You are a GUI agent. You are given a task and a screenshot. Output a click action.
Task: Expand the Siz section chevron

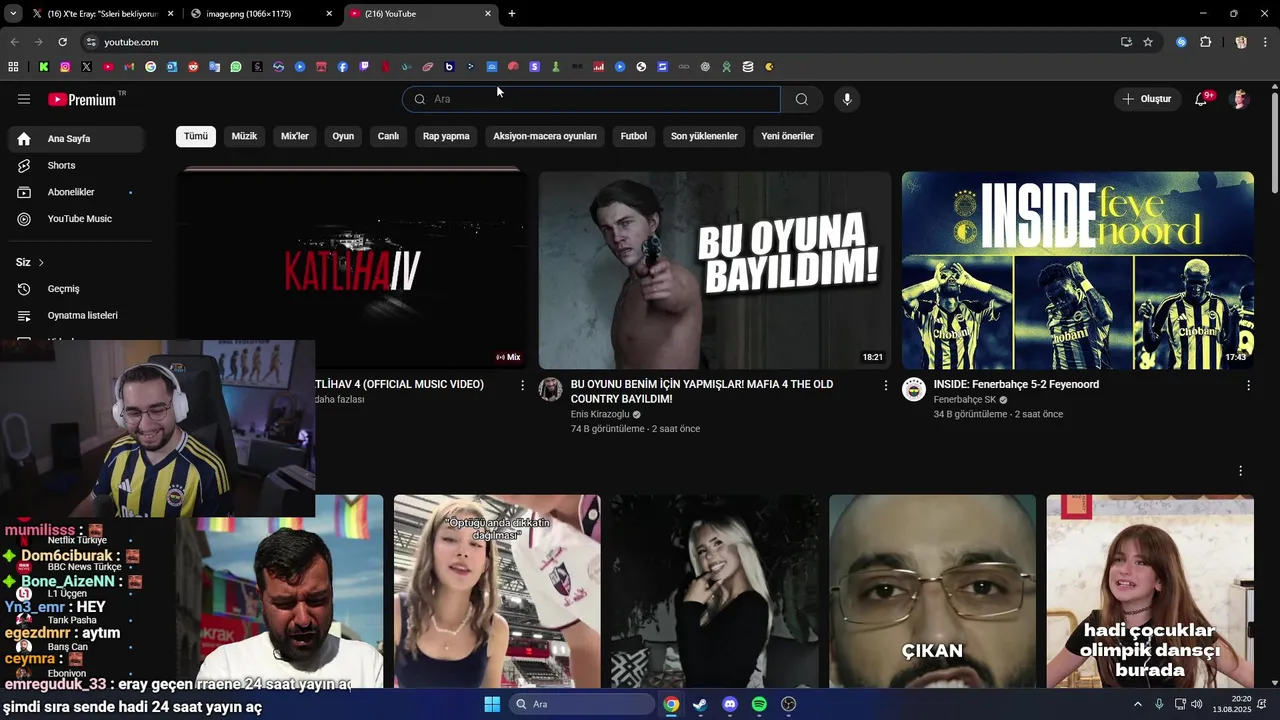tap(41, 262)
